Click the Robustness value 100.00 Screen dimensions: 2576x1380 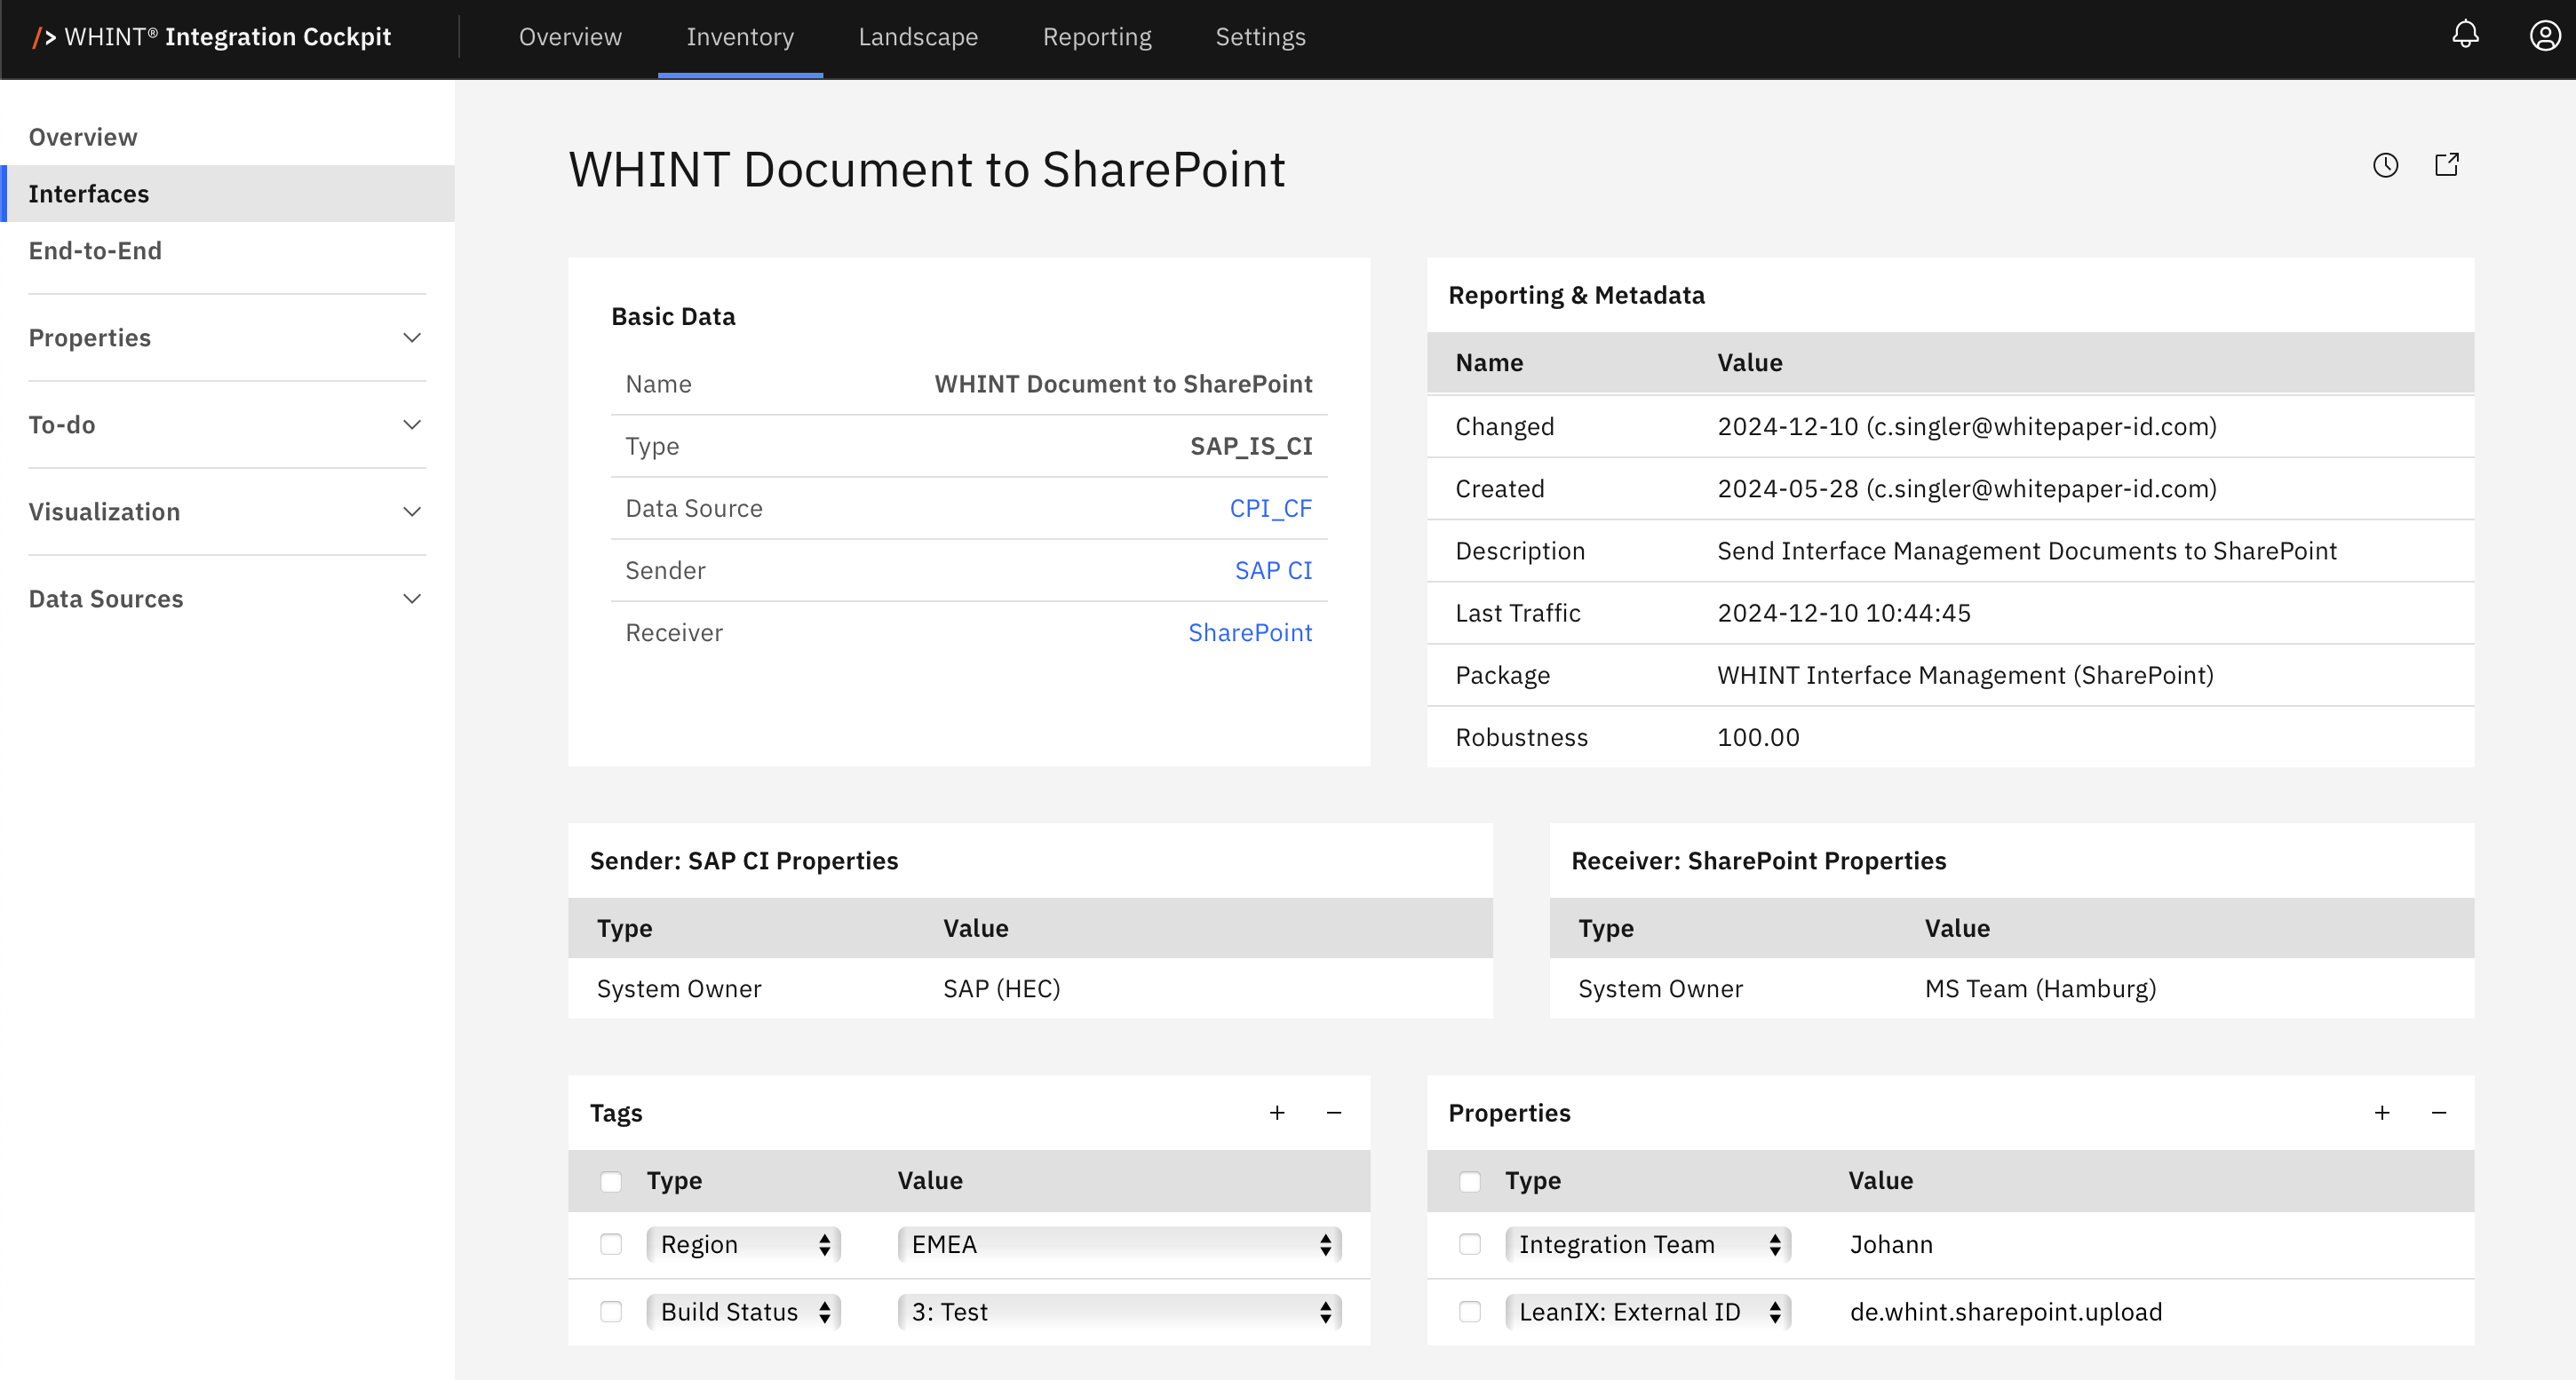(1758, 737)
